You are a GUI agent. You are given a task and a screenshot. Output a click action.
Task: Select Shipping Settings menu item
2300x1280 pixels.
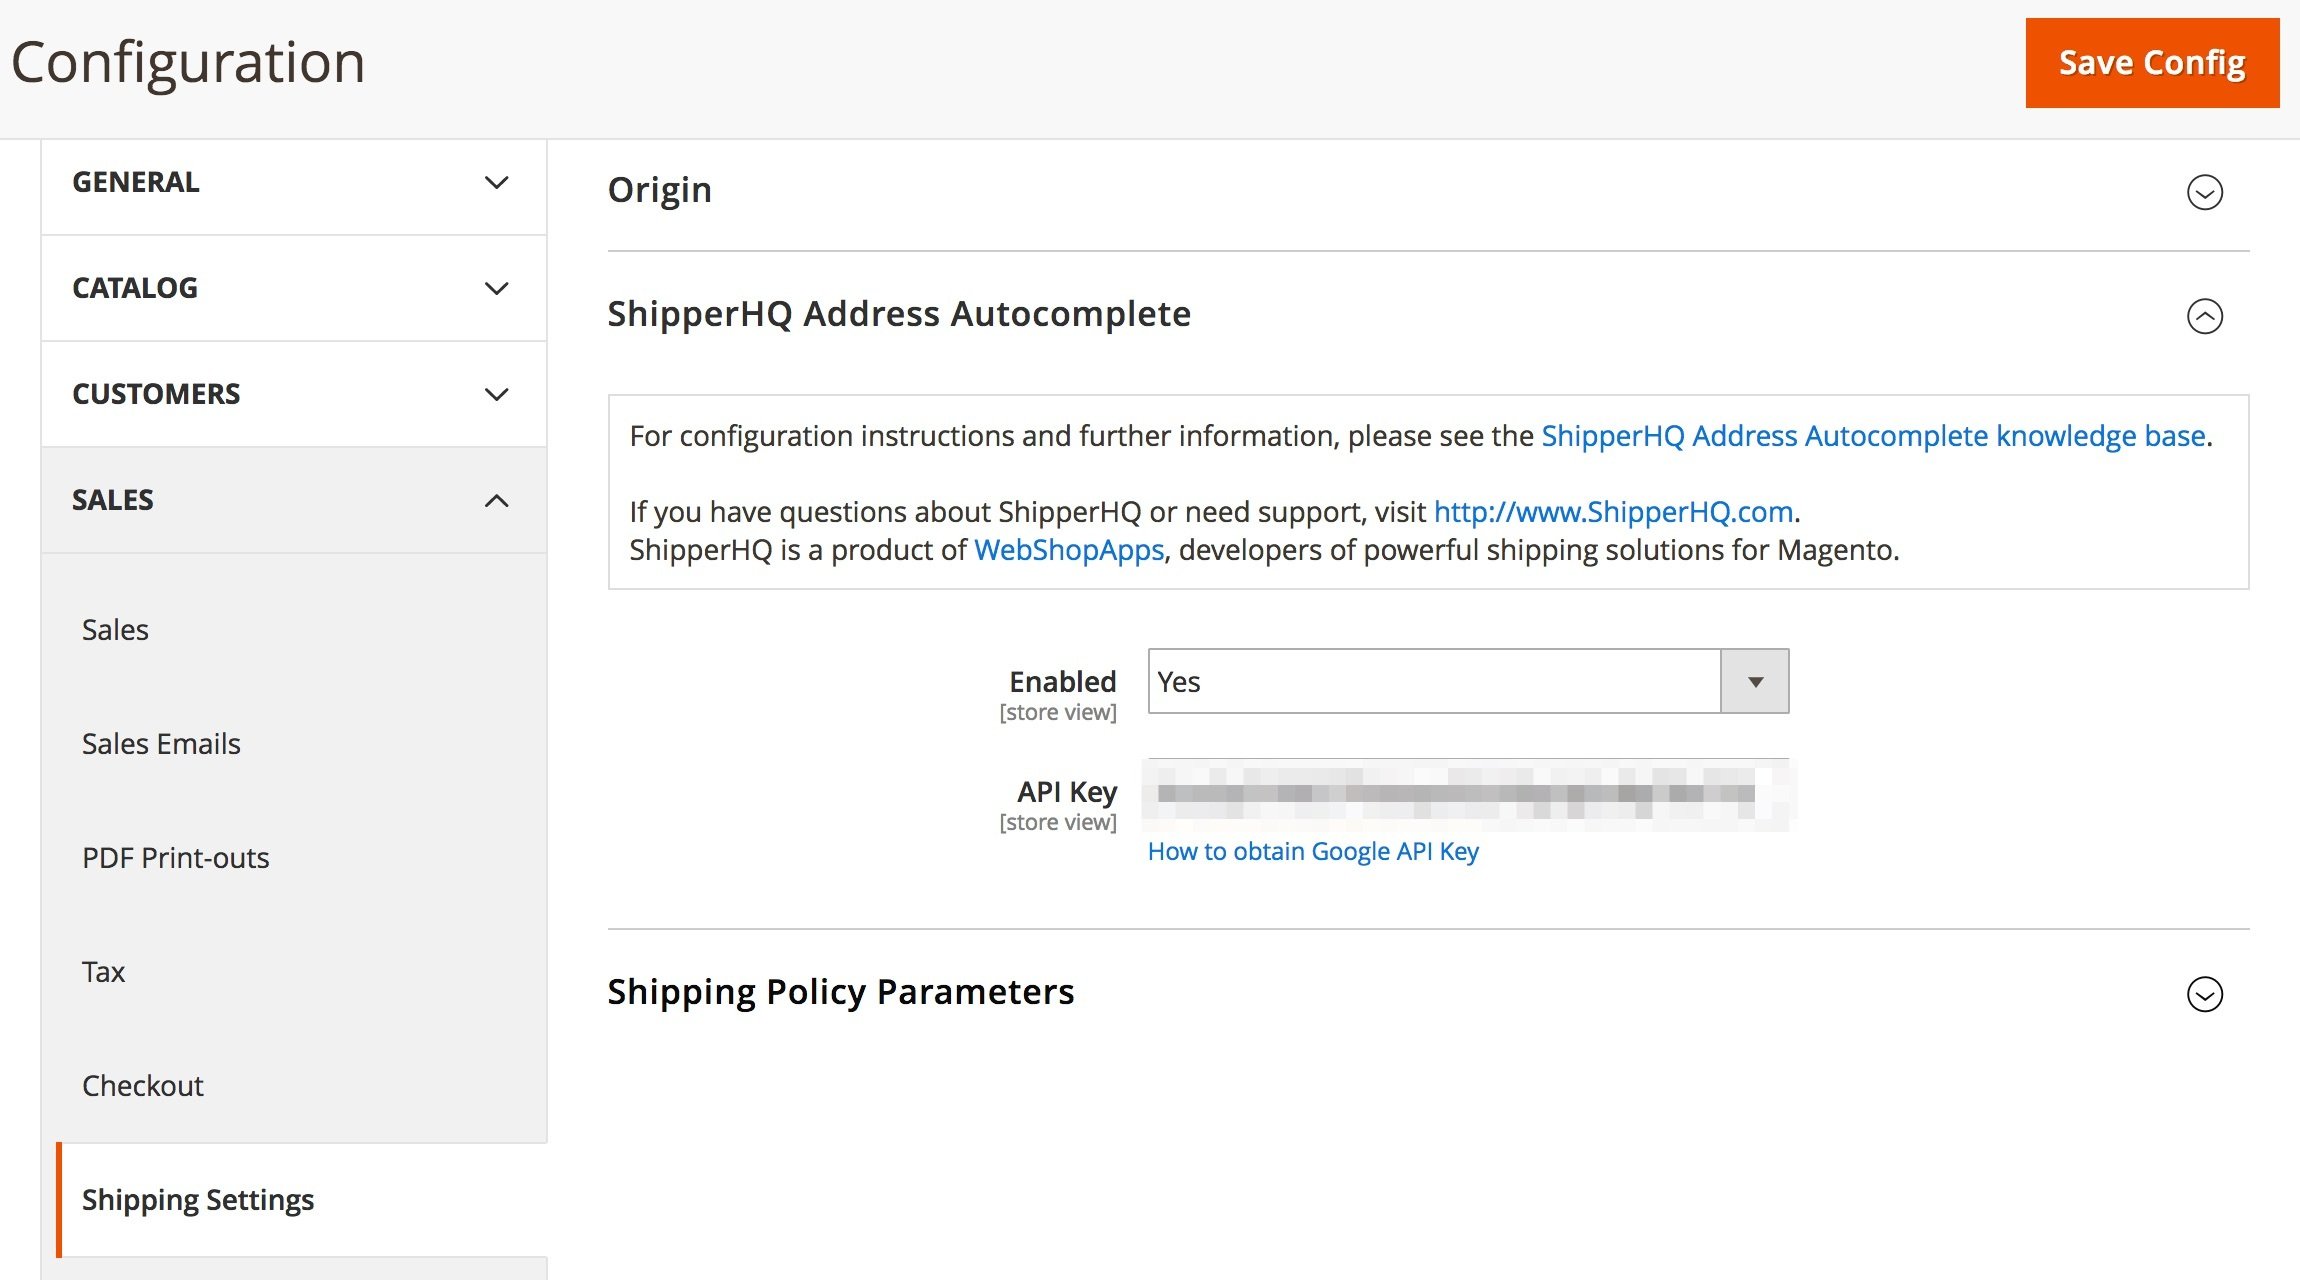[x=198, y=1200]
